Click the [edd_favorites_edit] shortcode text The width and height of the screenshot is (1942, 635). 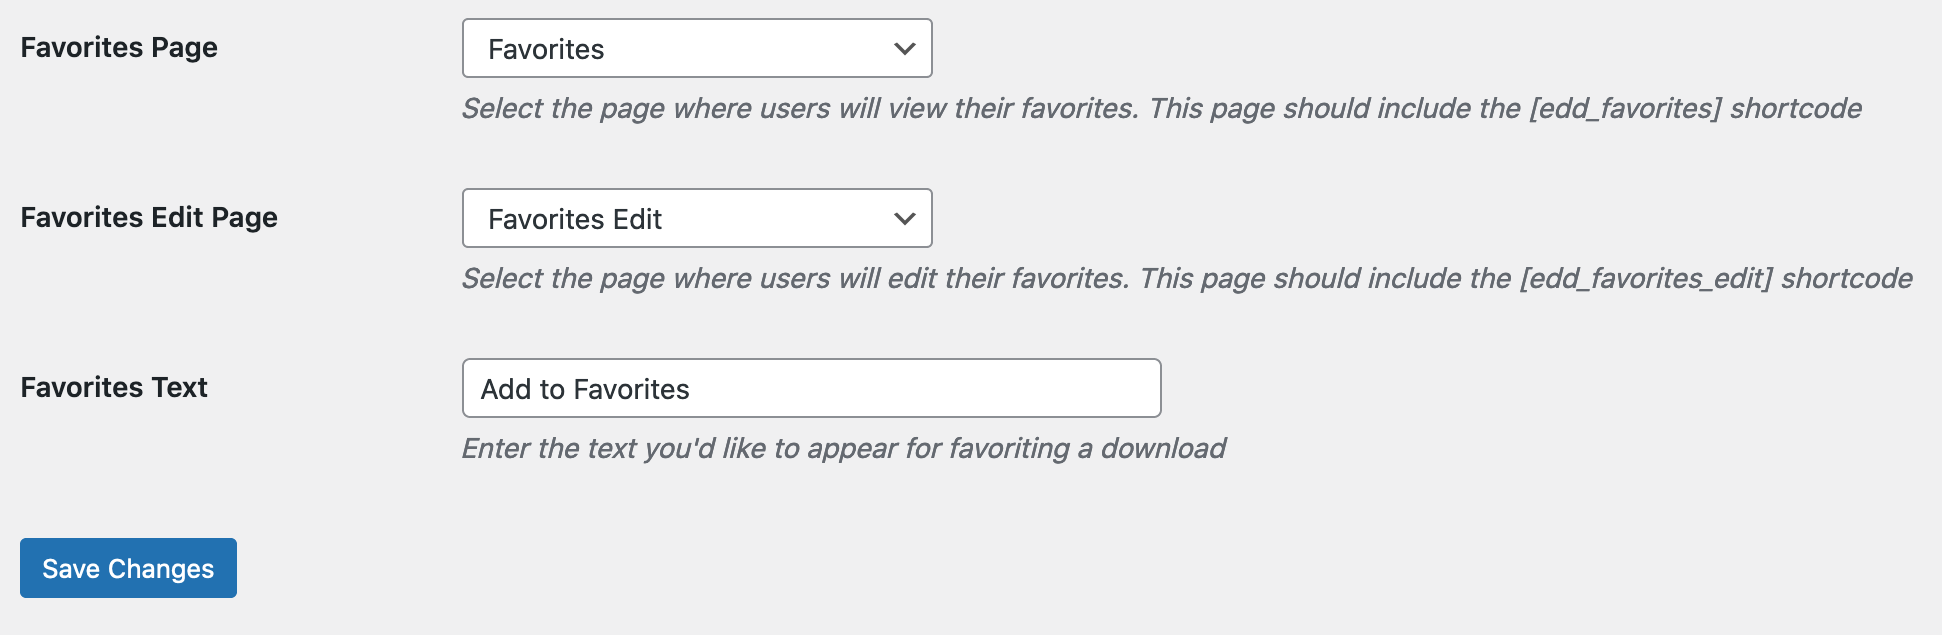coord(1645,278)
